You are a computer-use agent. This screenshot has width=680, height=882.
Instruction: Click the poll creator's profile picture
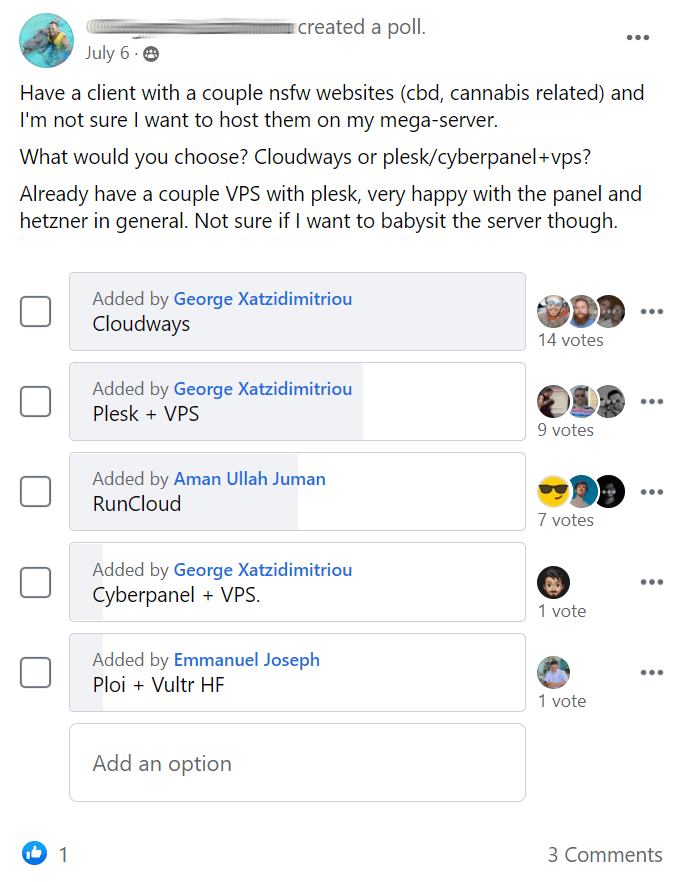click(x=46, y=40)
